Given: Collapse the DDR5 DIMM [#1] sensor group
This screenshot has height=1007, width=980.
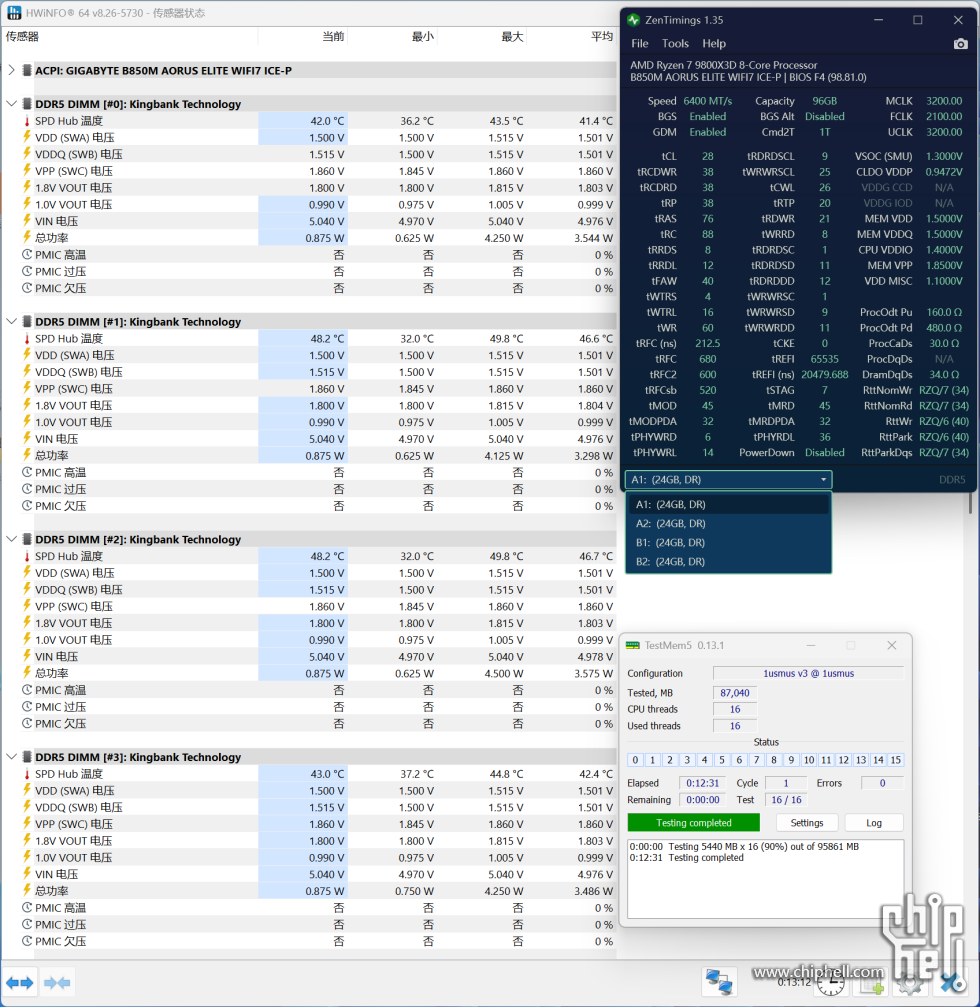Looking at the screenshot, I should coord(11,321).
